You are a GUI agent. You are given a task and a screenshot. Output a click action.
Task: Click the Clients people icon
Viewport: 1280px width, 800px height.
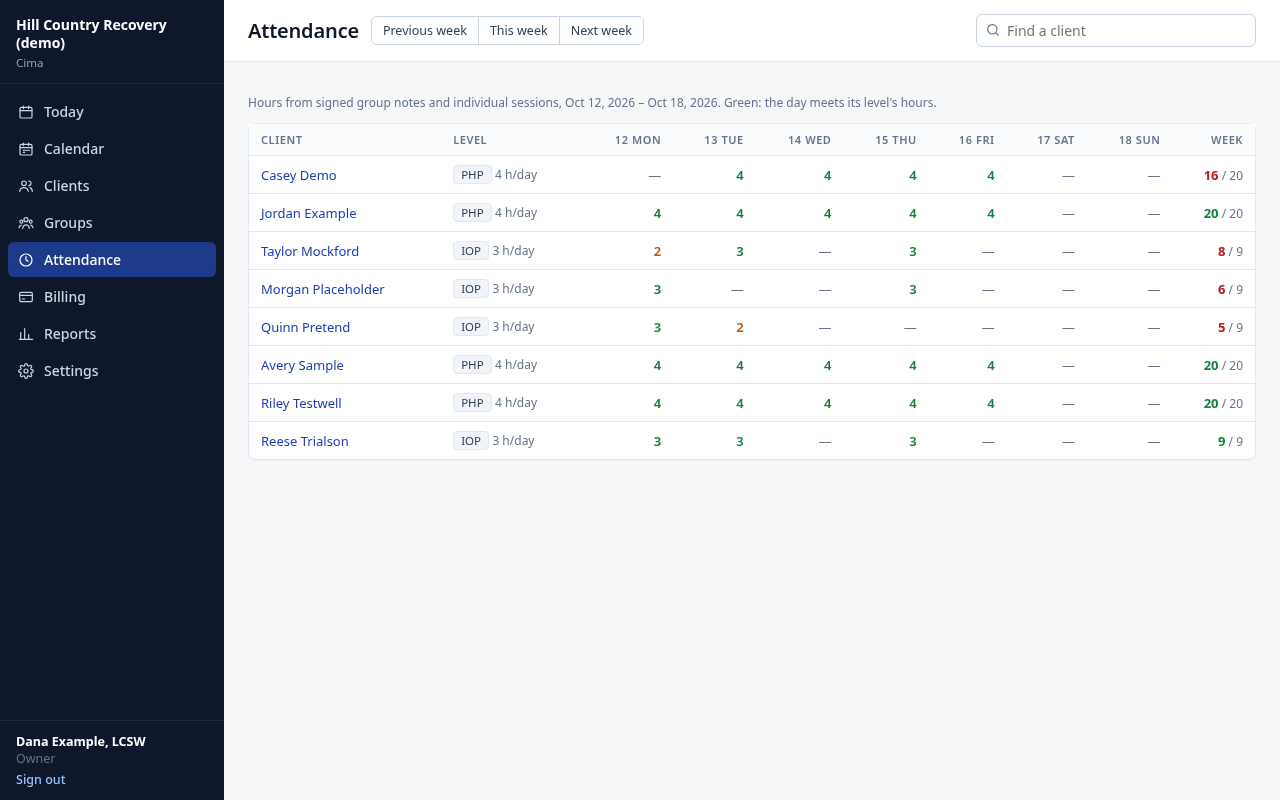point(26,186)
